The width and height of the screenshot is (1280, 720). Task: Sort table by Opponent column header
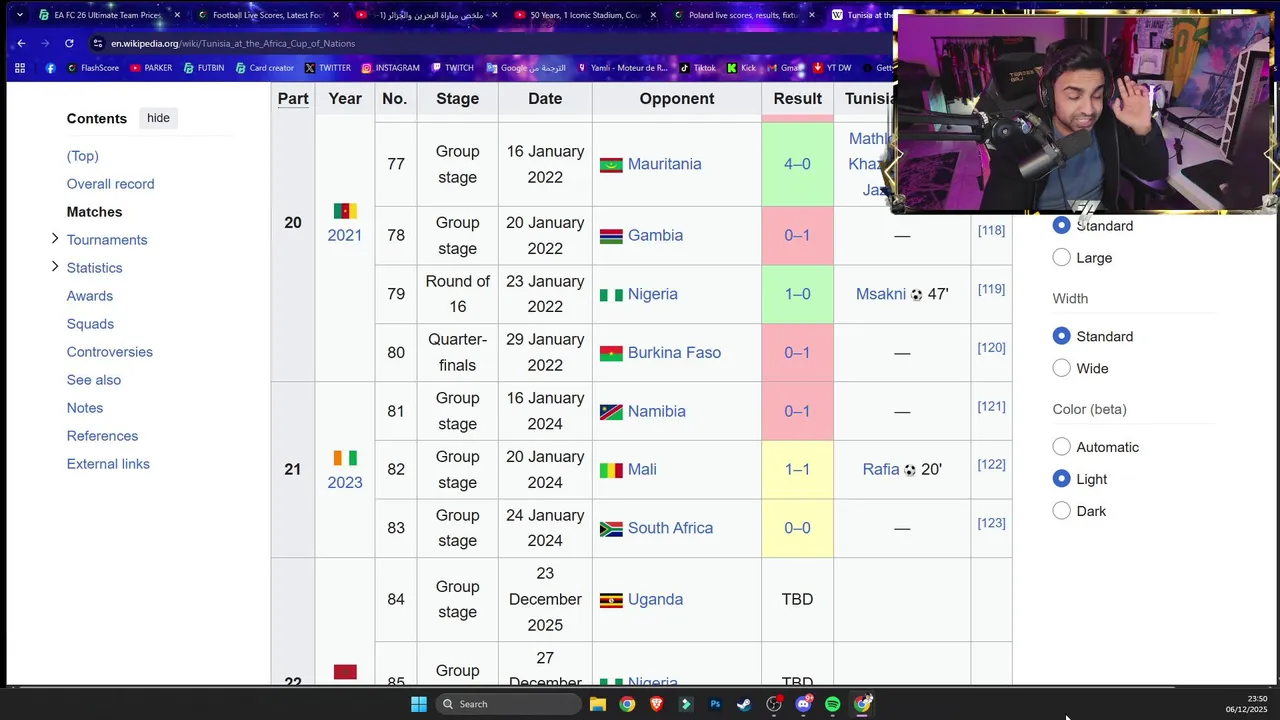(677, 98)
